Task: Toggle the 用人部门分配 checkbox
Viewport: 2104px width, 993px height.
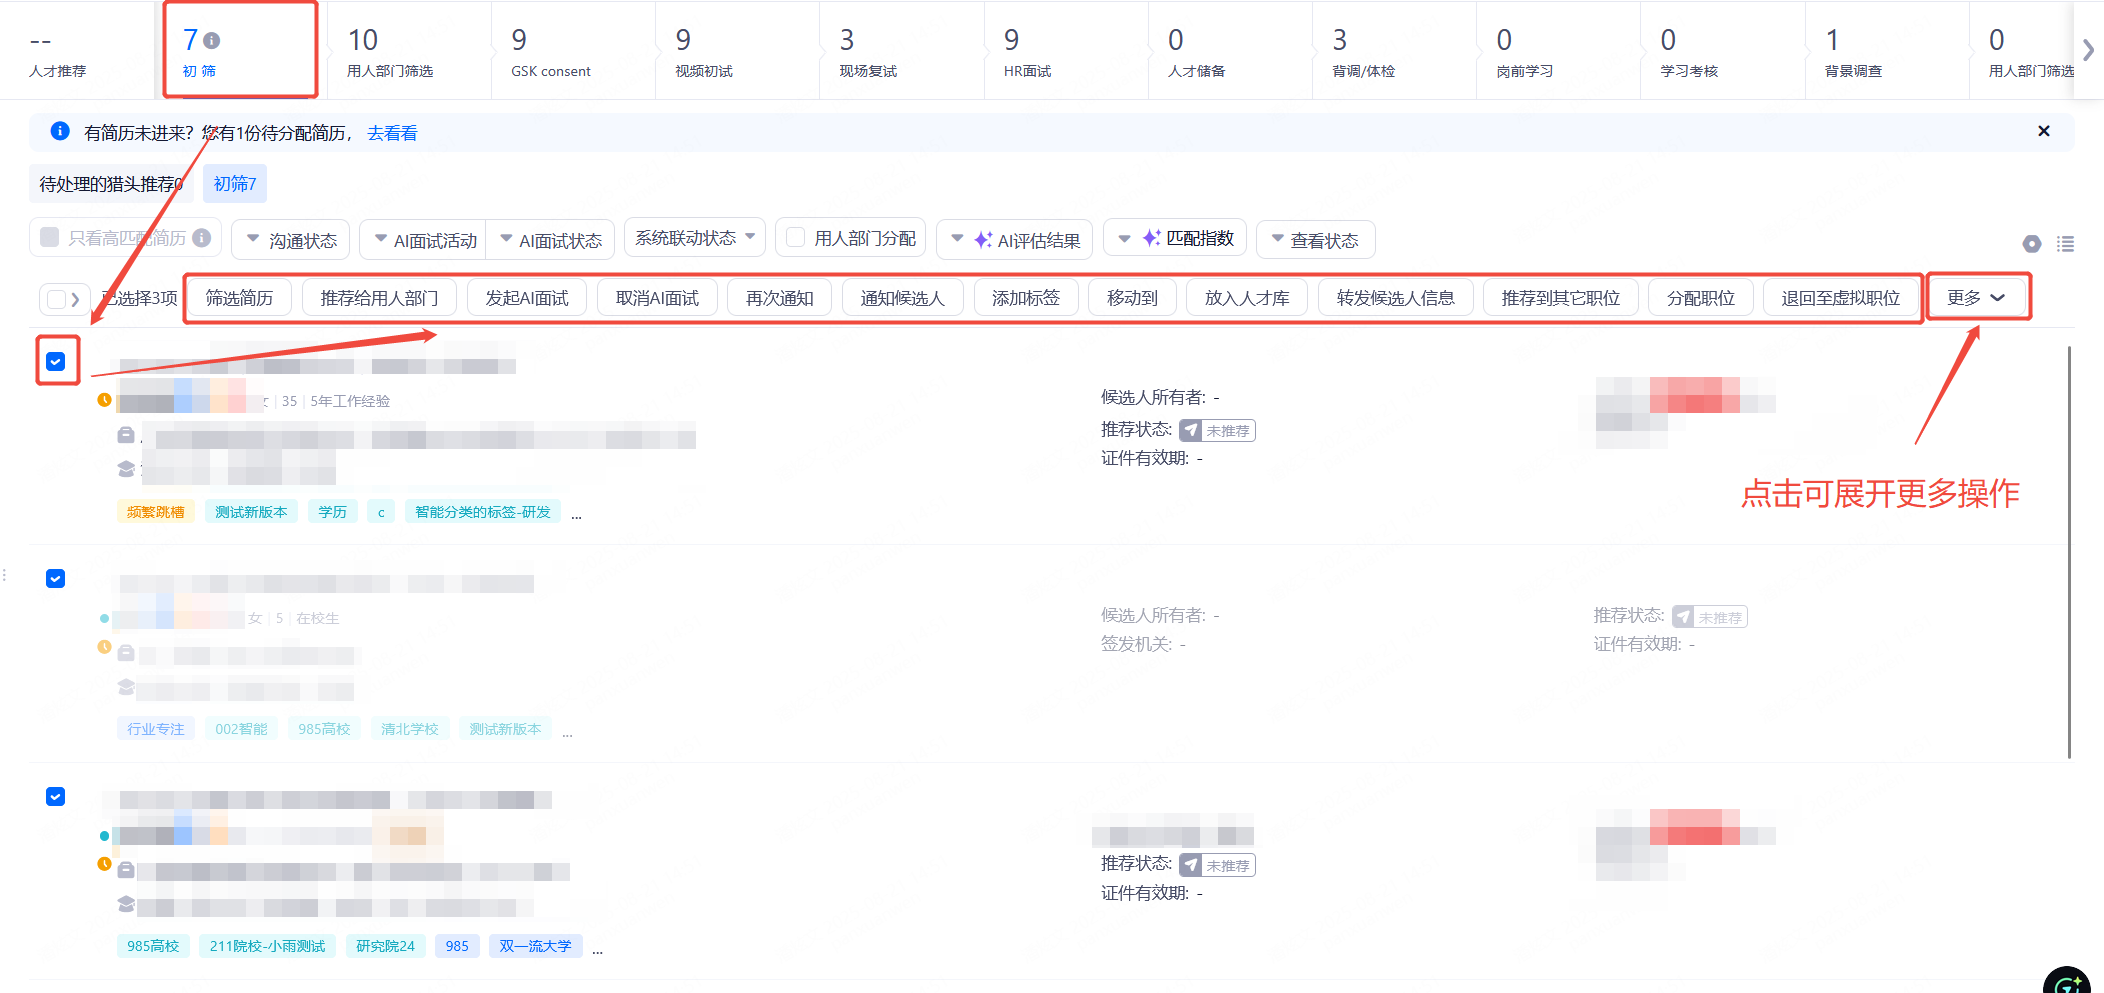Action: coord(796,238)
